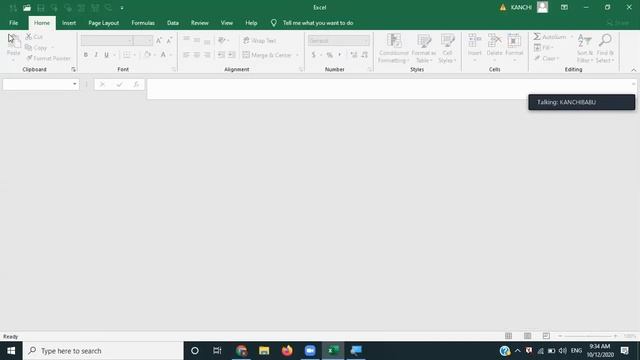Switch to the View tab
Image resolution: width=640 pixels, height=360 pixels.
click(227, 23)
